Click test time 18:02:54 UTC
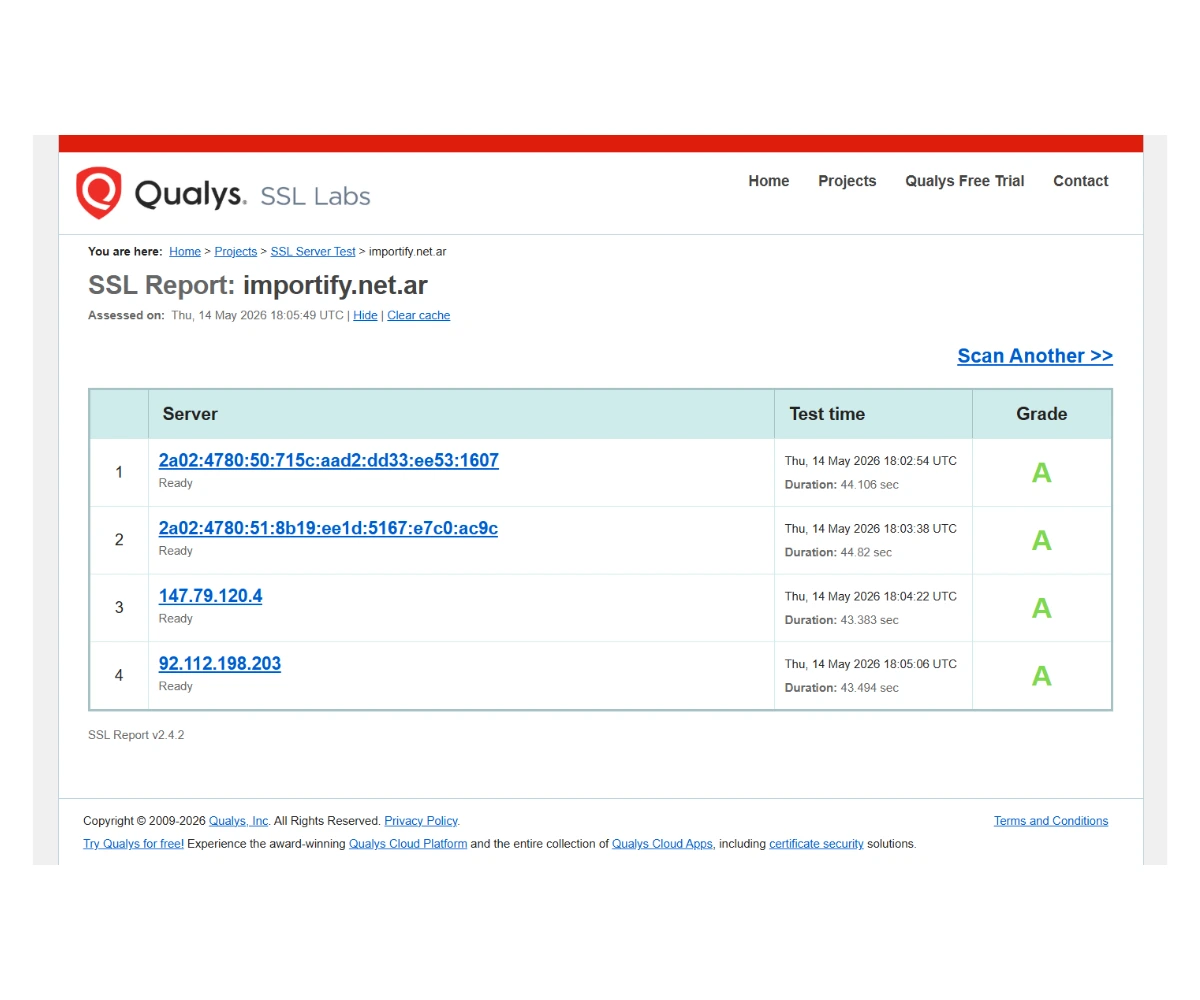The width and height of the screenshot is (1200, 1000). [x=870, y=461]
